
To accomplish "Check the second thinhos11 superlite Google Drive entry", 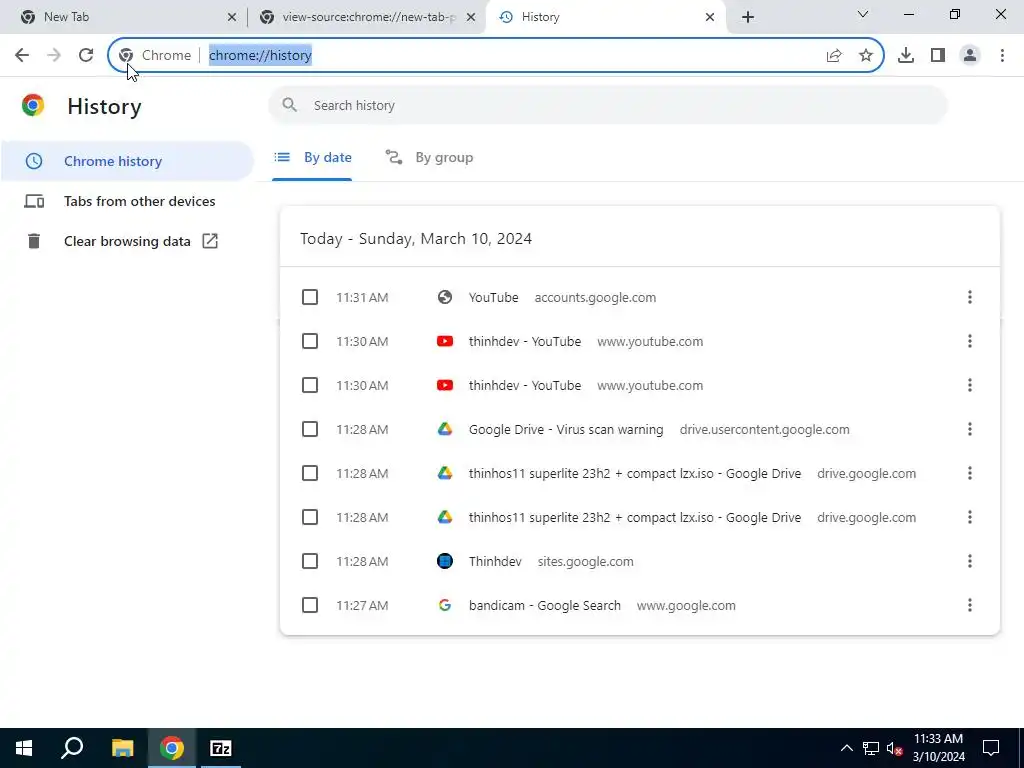I will point(310,517).
